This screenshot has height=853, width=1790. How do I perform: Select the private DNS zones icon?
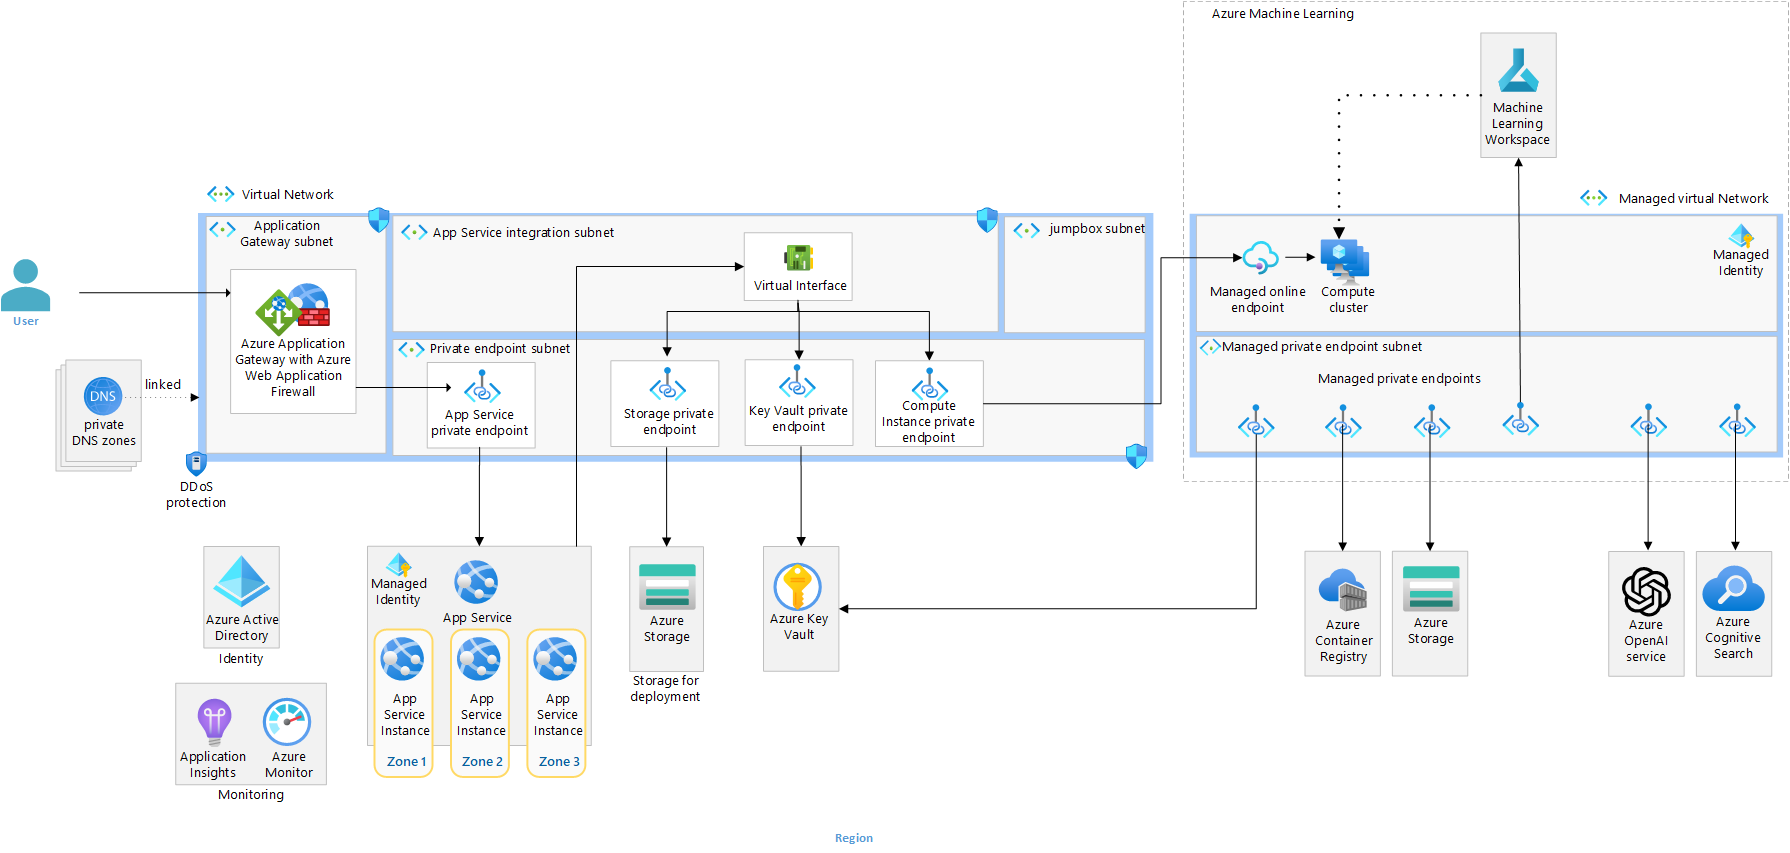(103, 396)
